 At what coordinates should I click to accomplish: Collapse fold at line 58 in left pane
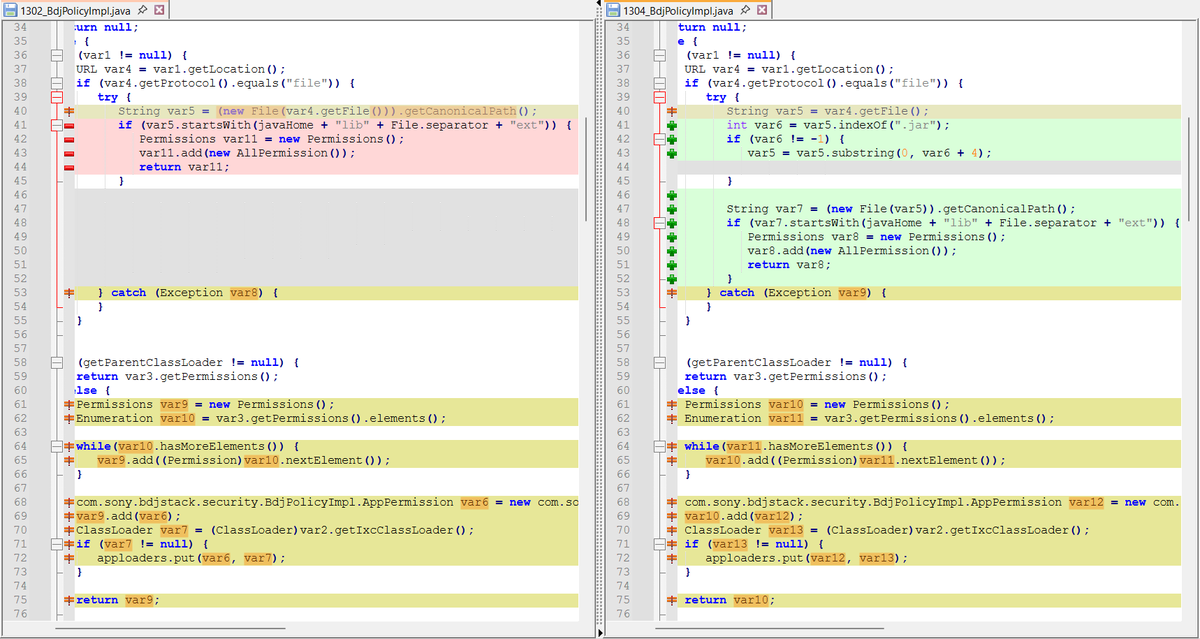pyautogui.click(x=57, y=362)
